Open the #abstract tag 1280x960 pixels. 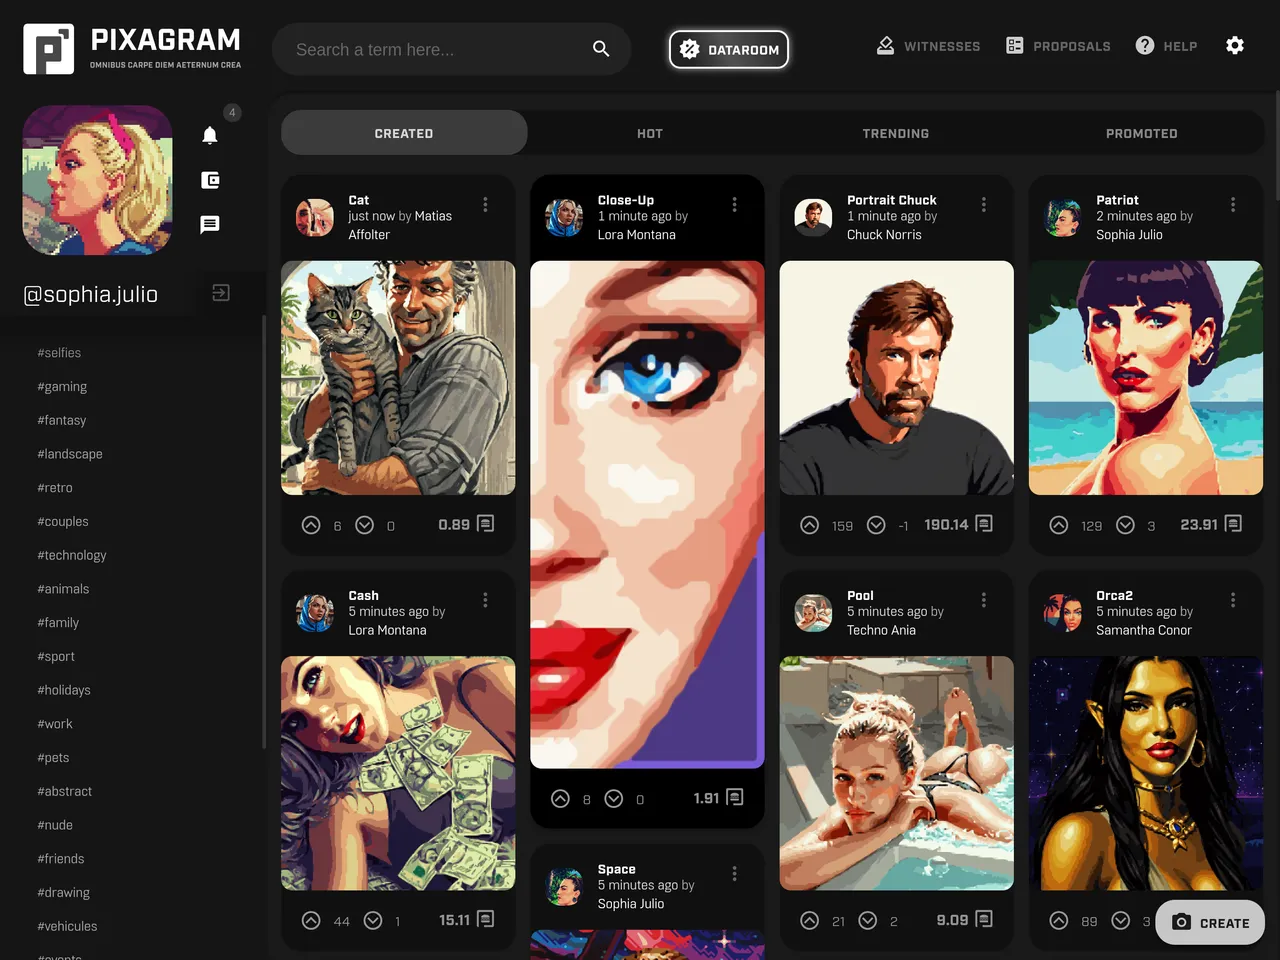point(65,791)
